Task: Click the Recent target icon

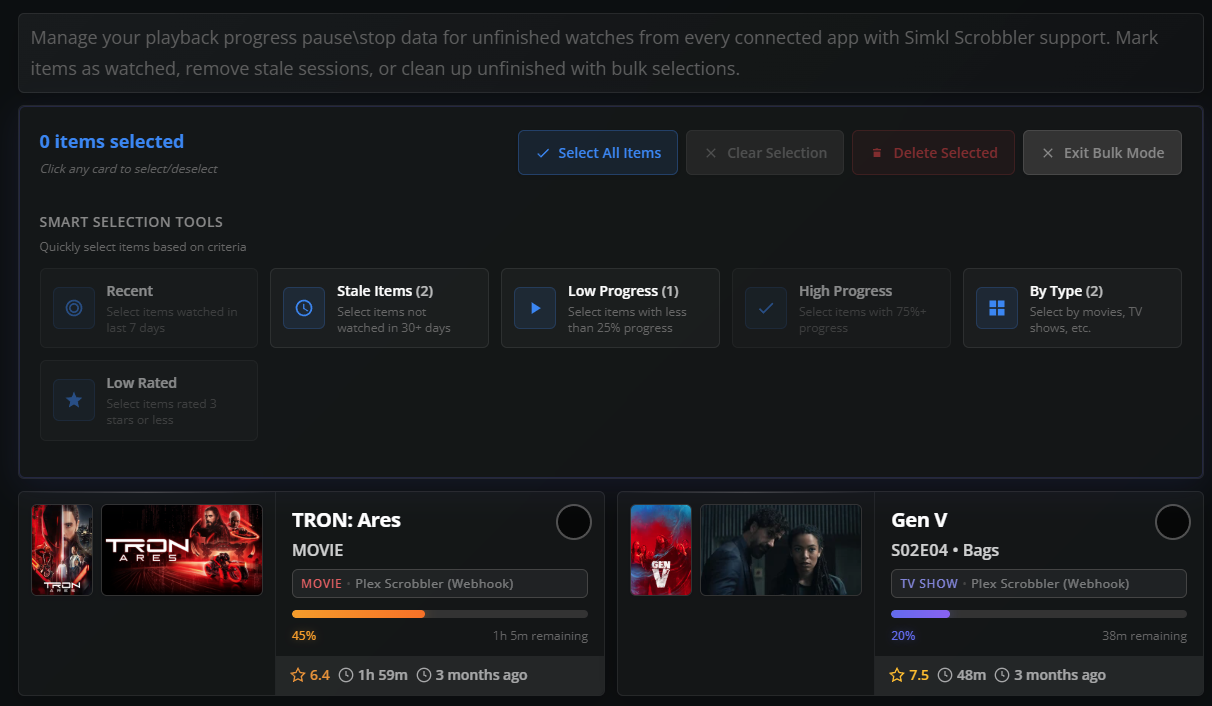Action: 74,308
